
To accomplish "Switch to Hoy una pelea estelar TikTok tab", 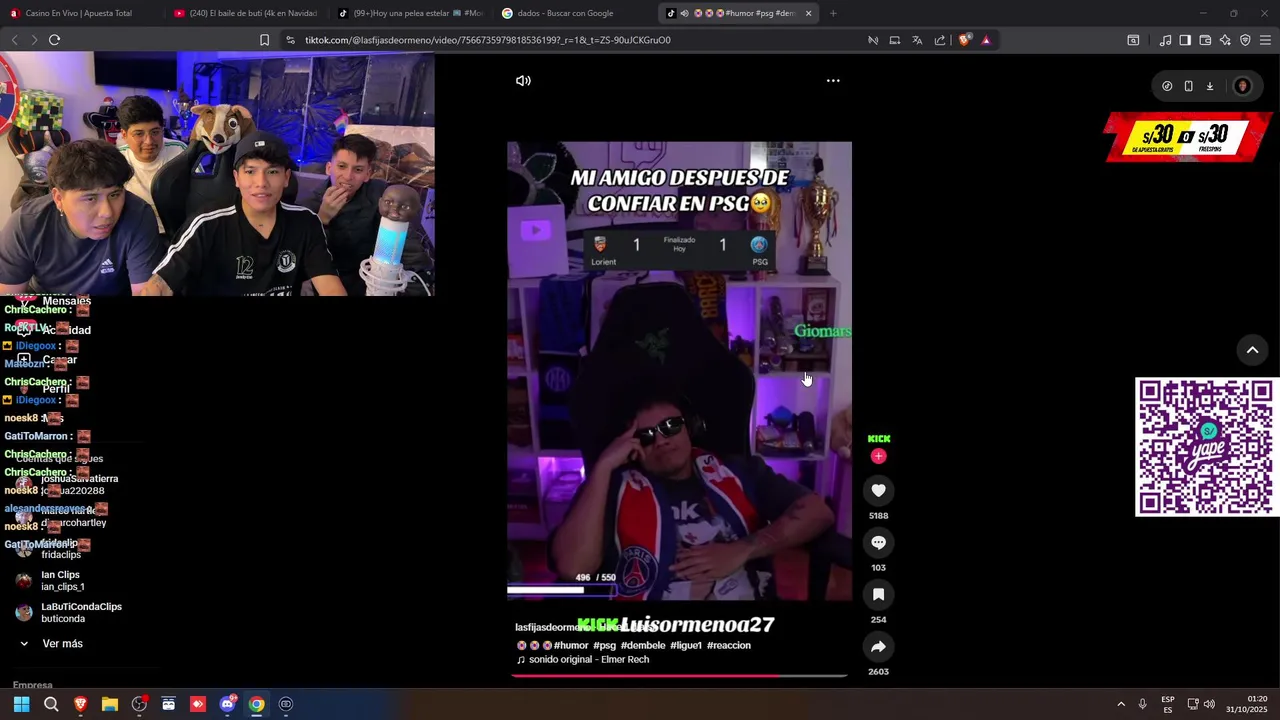I will click(410, 13).
